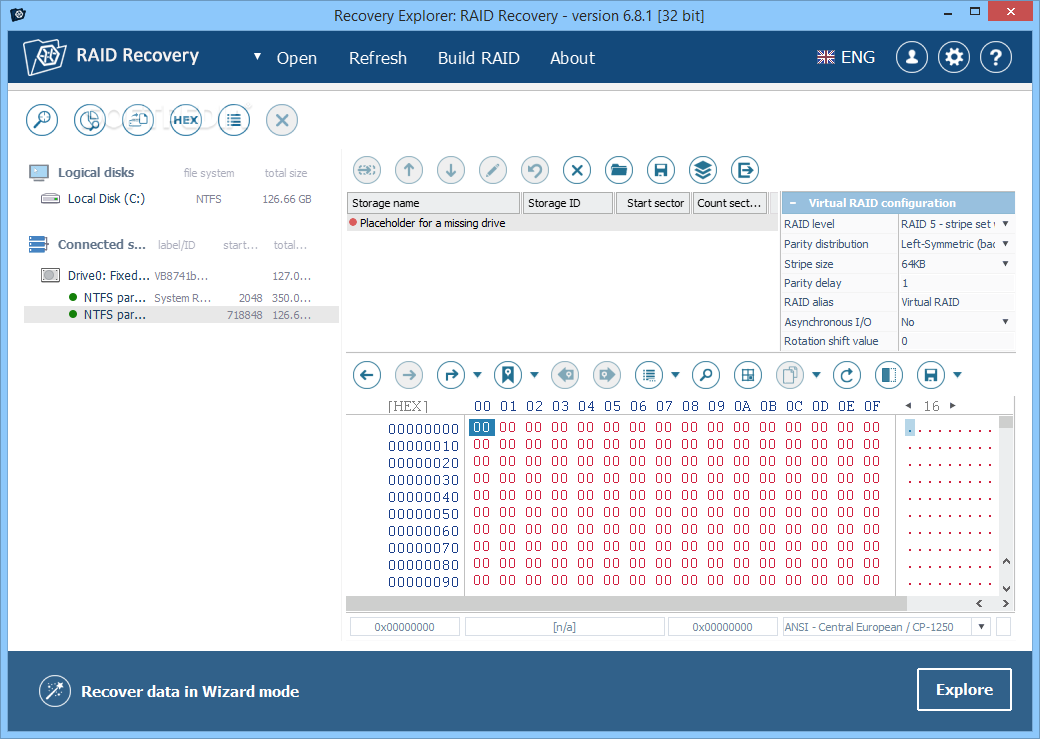Remove component with the X circle icon
Screen dimensions: 1040x739
(577, 170)
